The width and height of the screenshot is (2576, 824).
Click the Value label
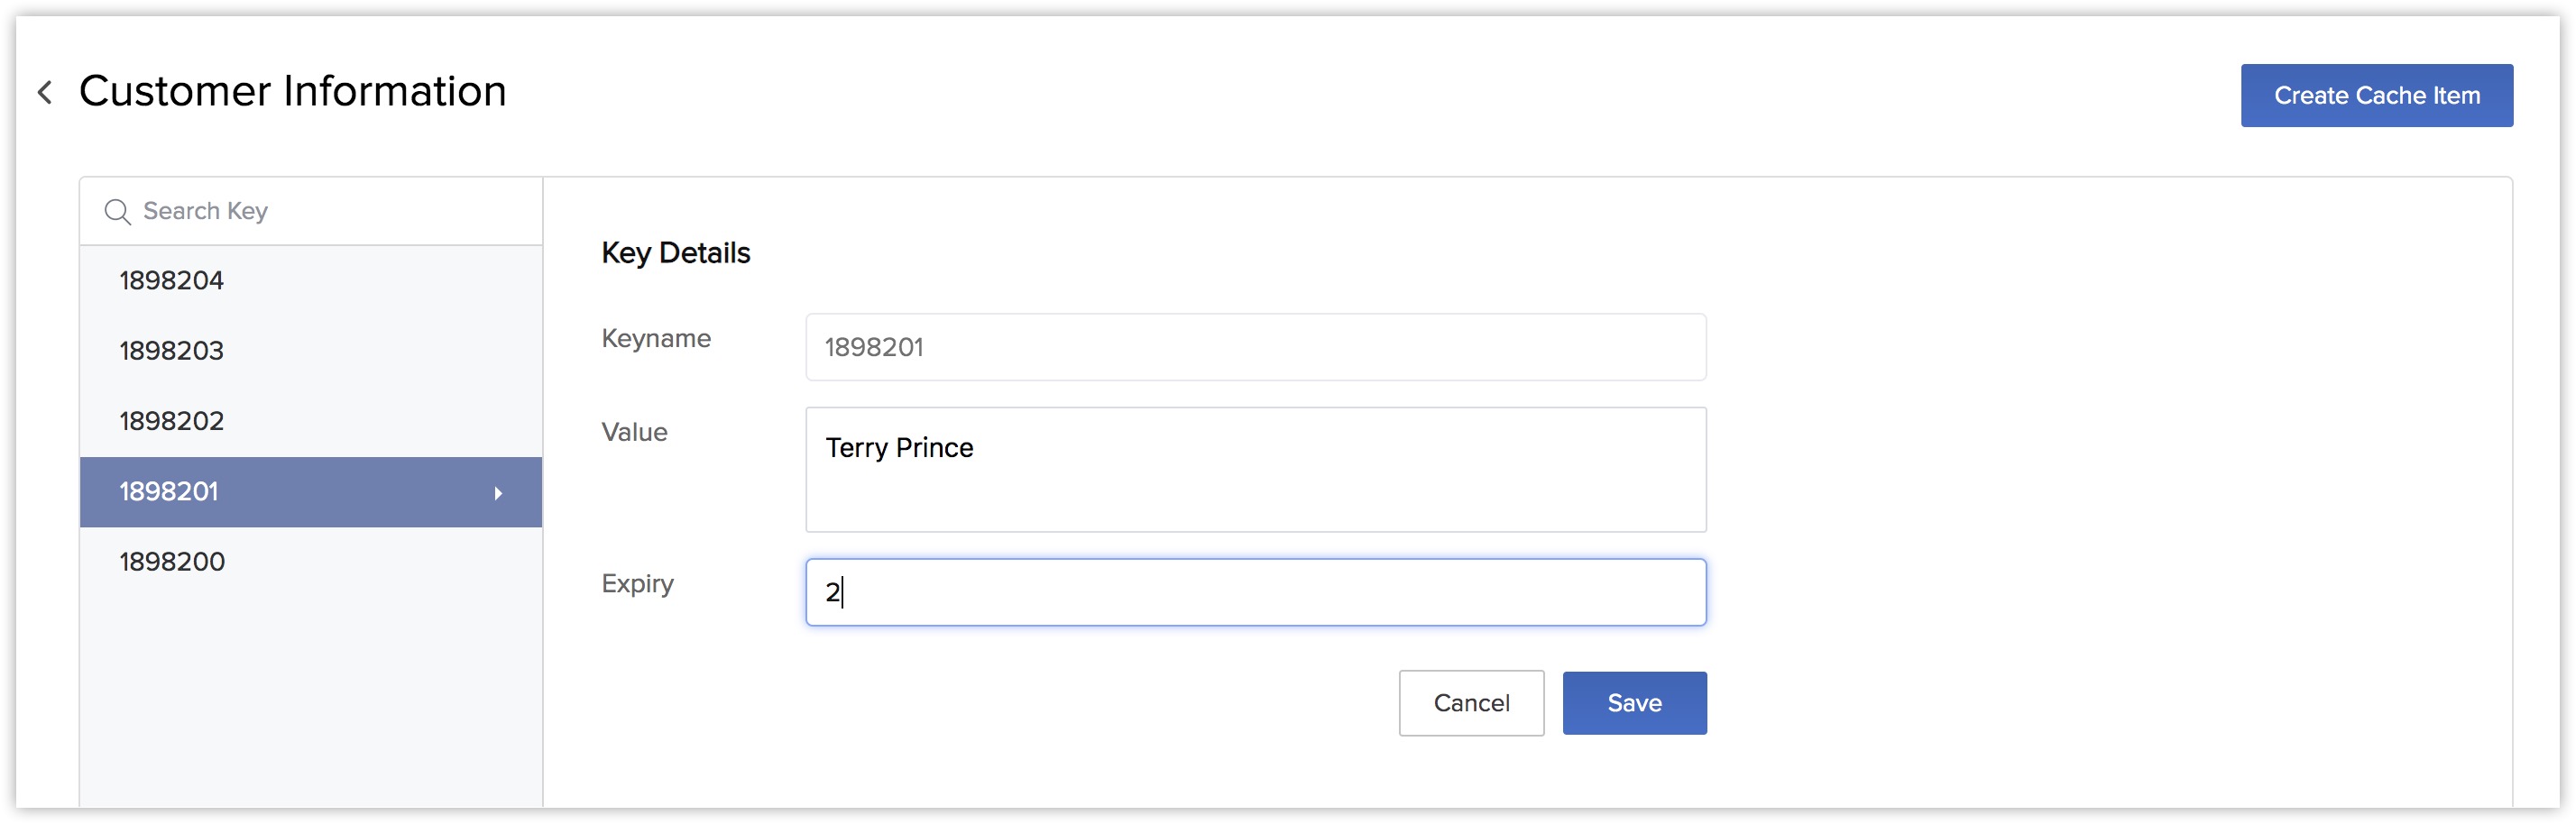(634, 432)
